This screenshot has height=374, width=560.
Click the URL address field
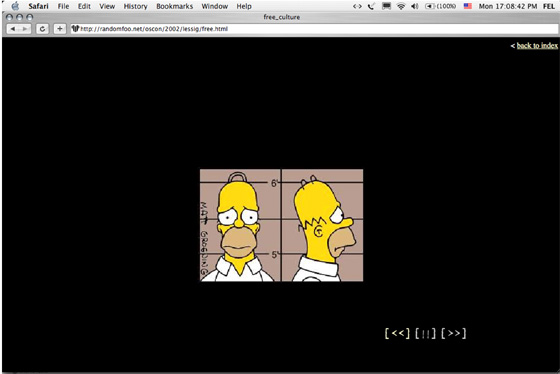click(x=314, y=29)
